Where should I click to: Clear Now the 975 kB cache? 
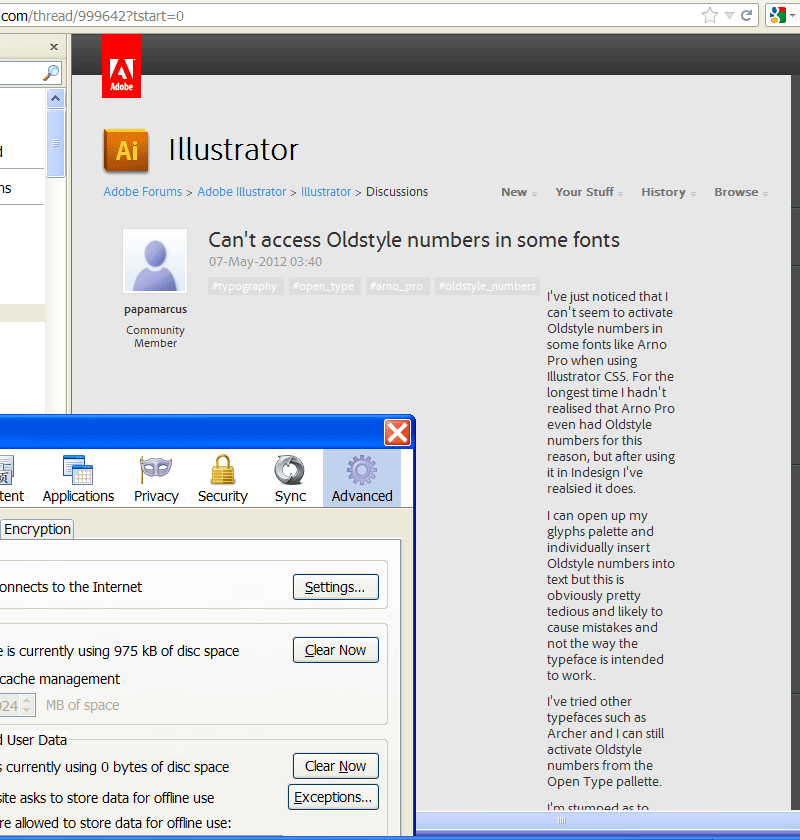[335, 650]
